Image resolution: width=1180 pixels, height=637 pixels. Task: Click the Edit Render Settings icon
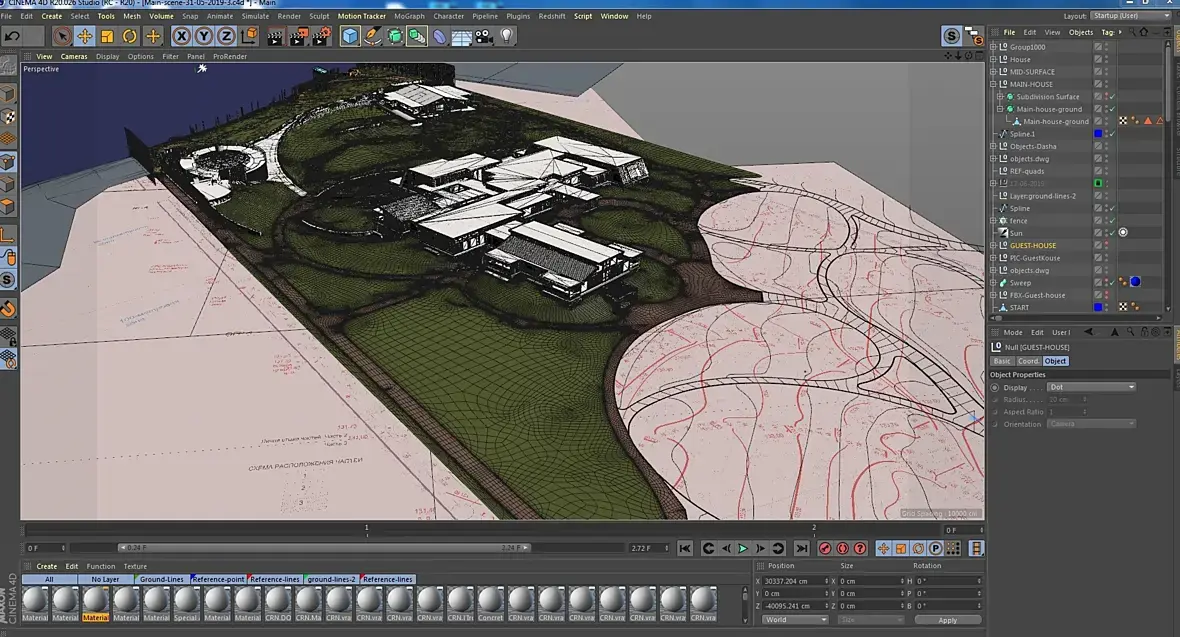321,36
